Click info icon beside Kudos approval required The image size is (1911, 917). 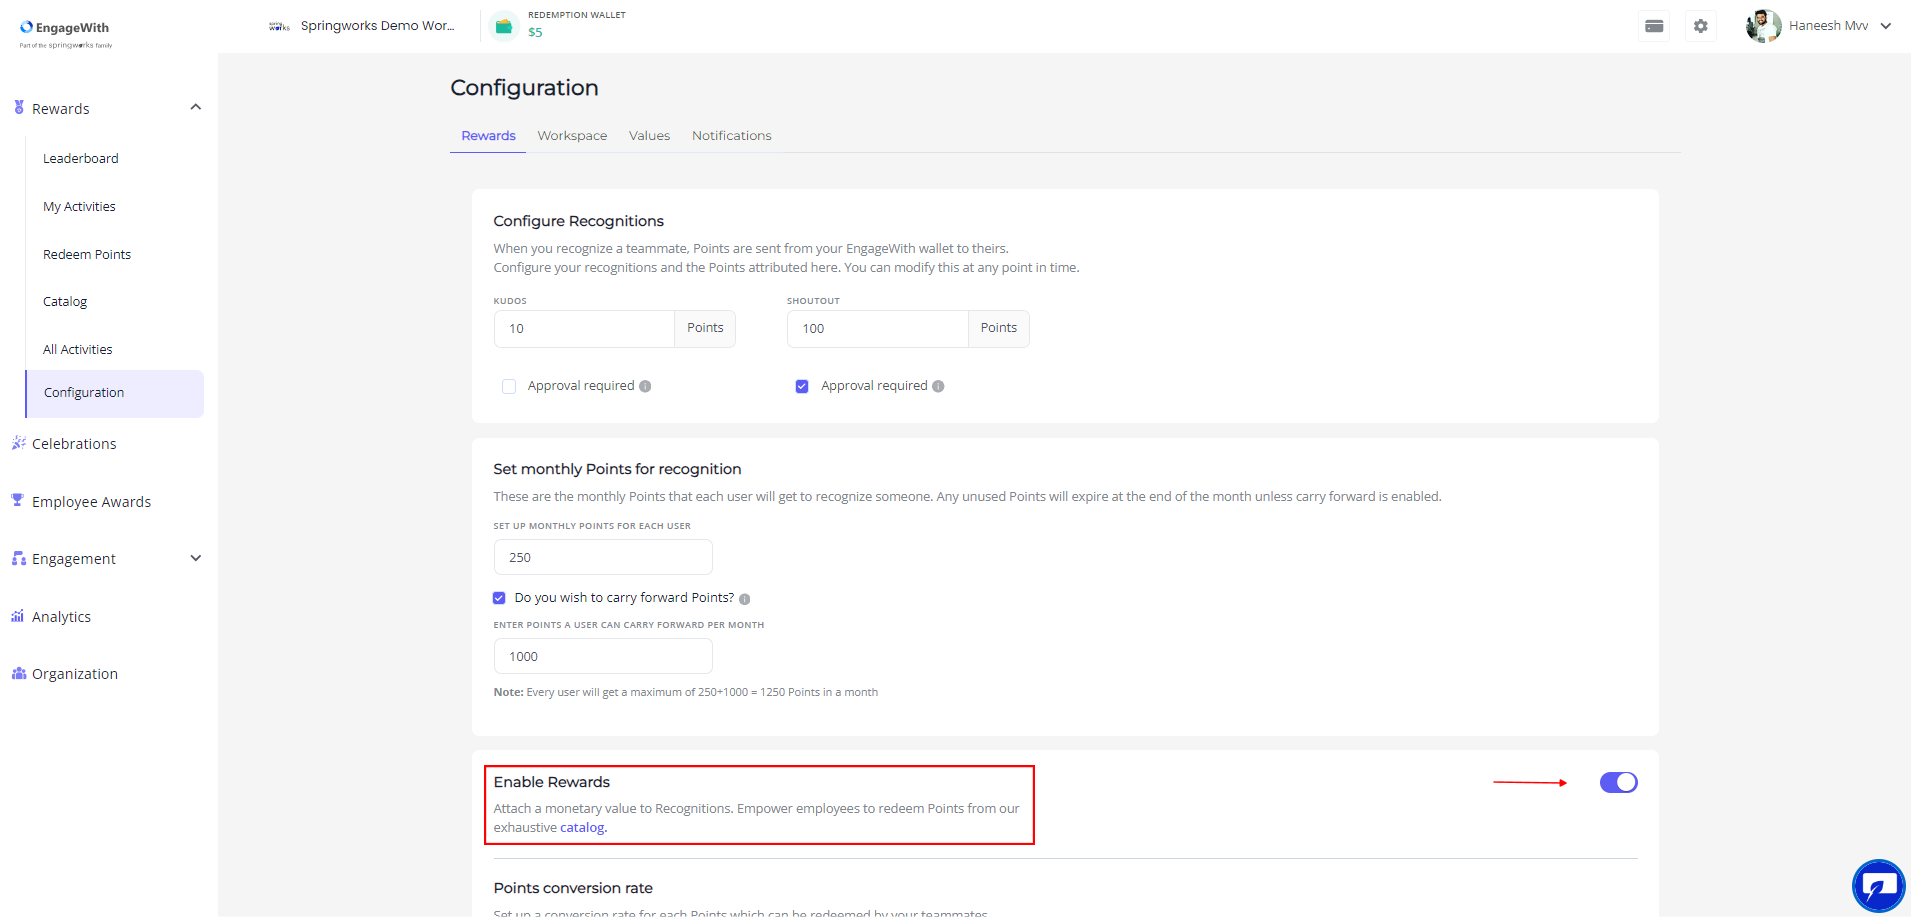coord(645,386)
